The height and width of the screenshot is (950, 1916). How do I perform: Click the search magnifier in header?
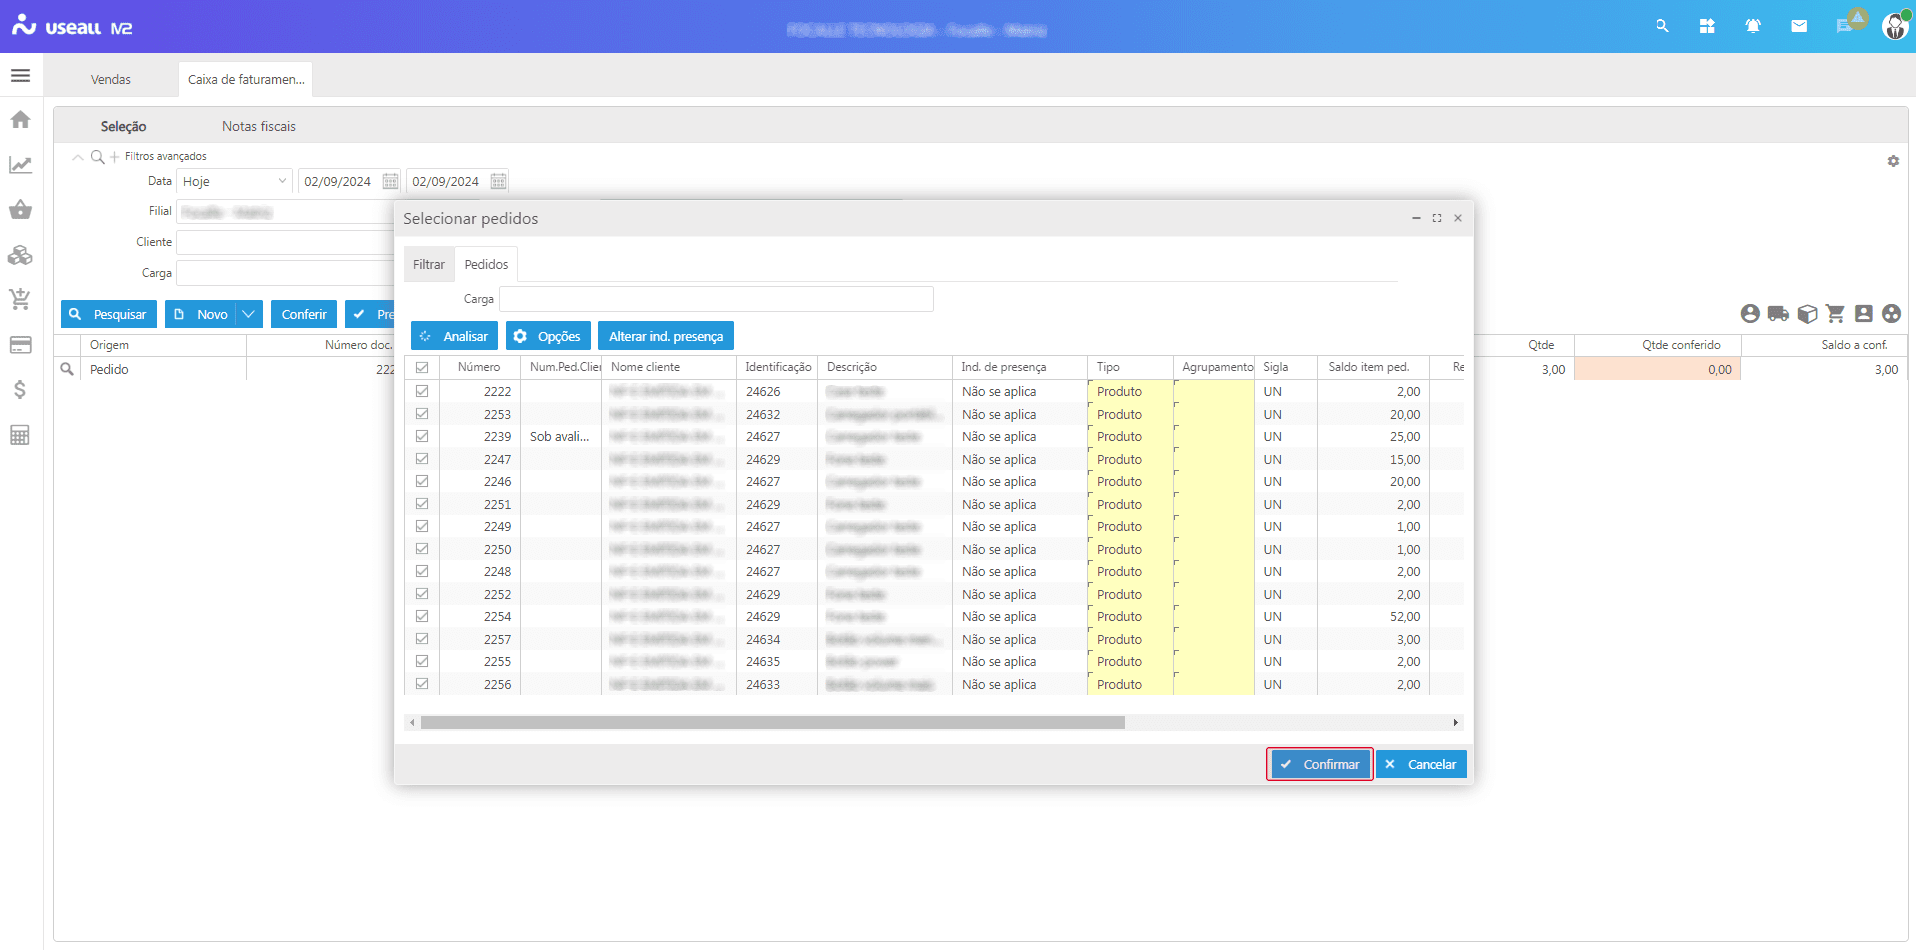1662,27
